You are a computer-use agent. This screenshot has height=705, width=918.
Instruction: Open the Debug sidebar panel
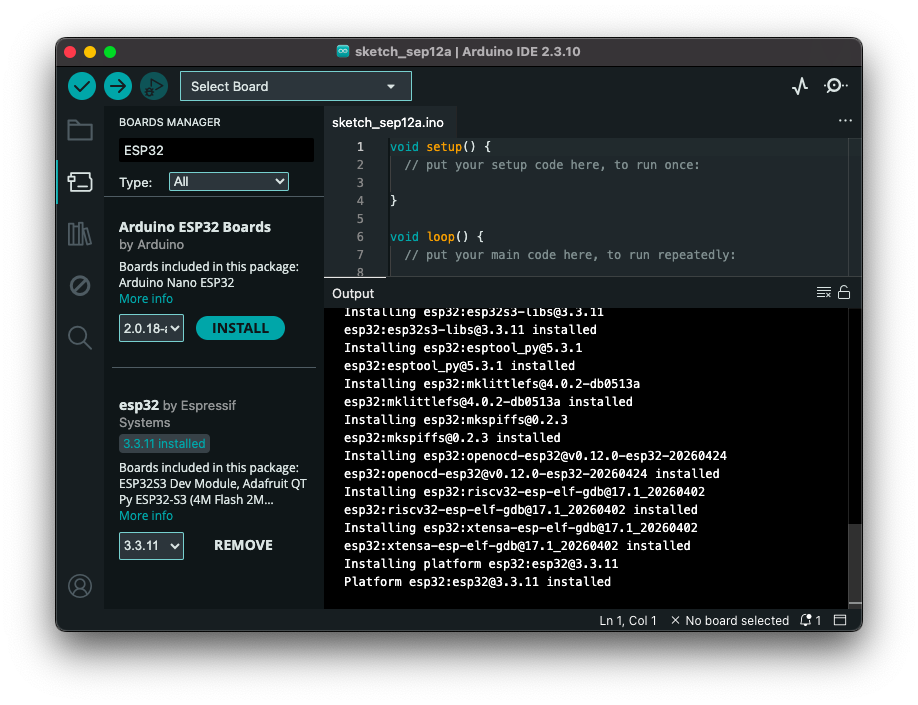click(80, 286)
